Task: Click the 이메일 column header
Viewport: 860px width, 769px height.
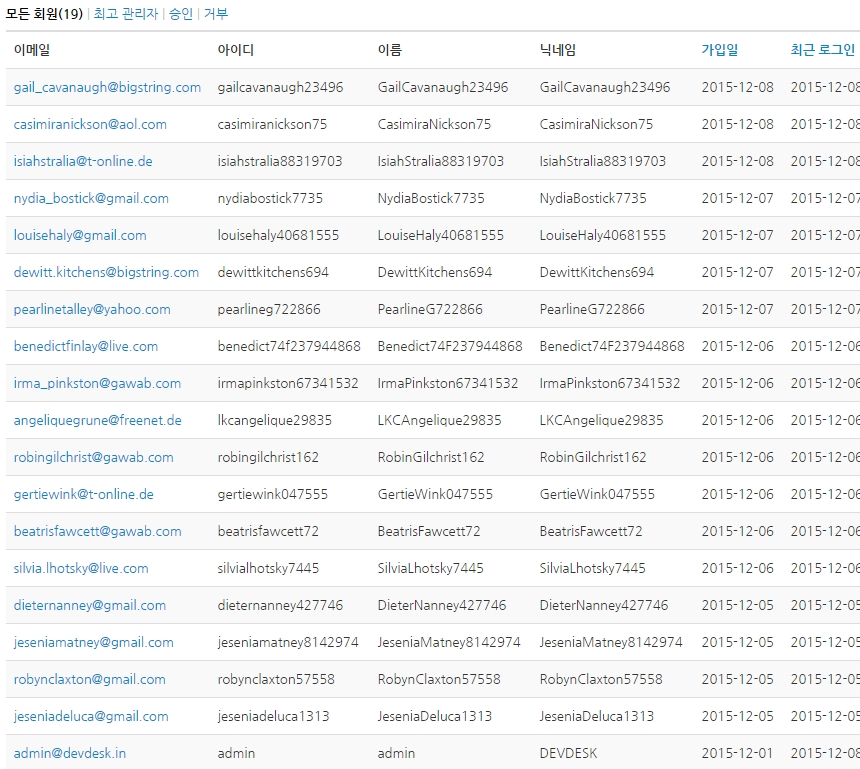Action: click(32, 50)
